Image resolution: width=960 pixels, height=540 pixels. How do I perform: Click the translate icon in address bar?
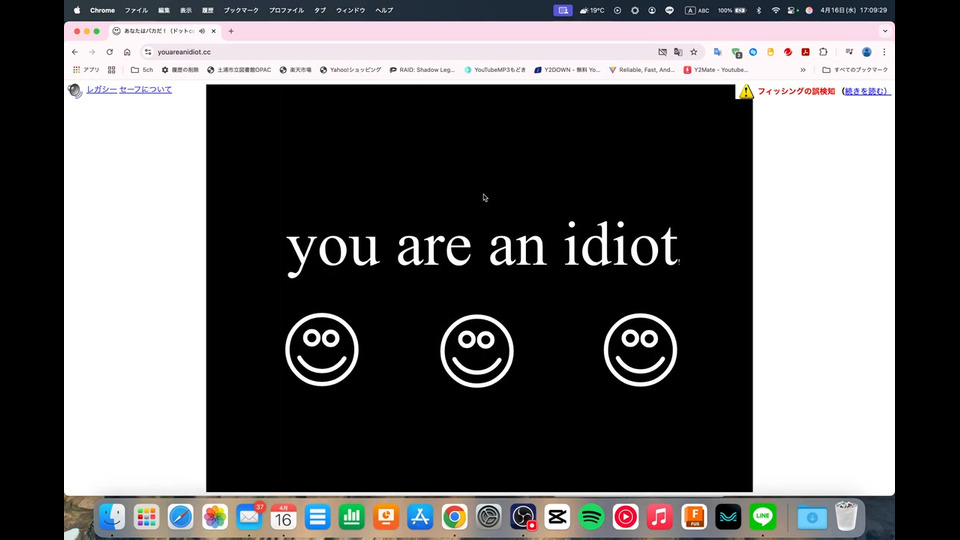678,52
